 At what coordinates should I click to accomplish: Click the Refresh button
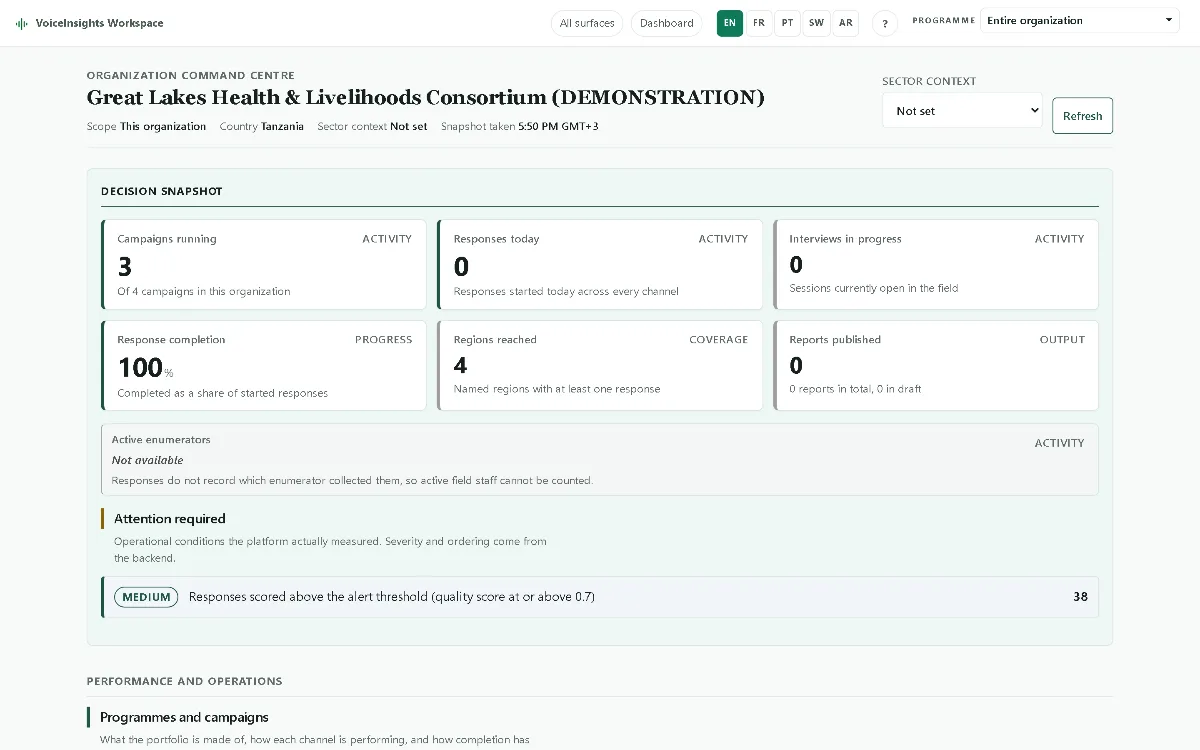click(x=1082, y=116)
